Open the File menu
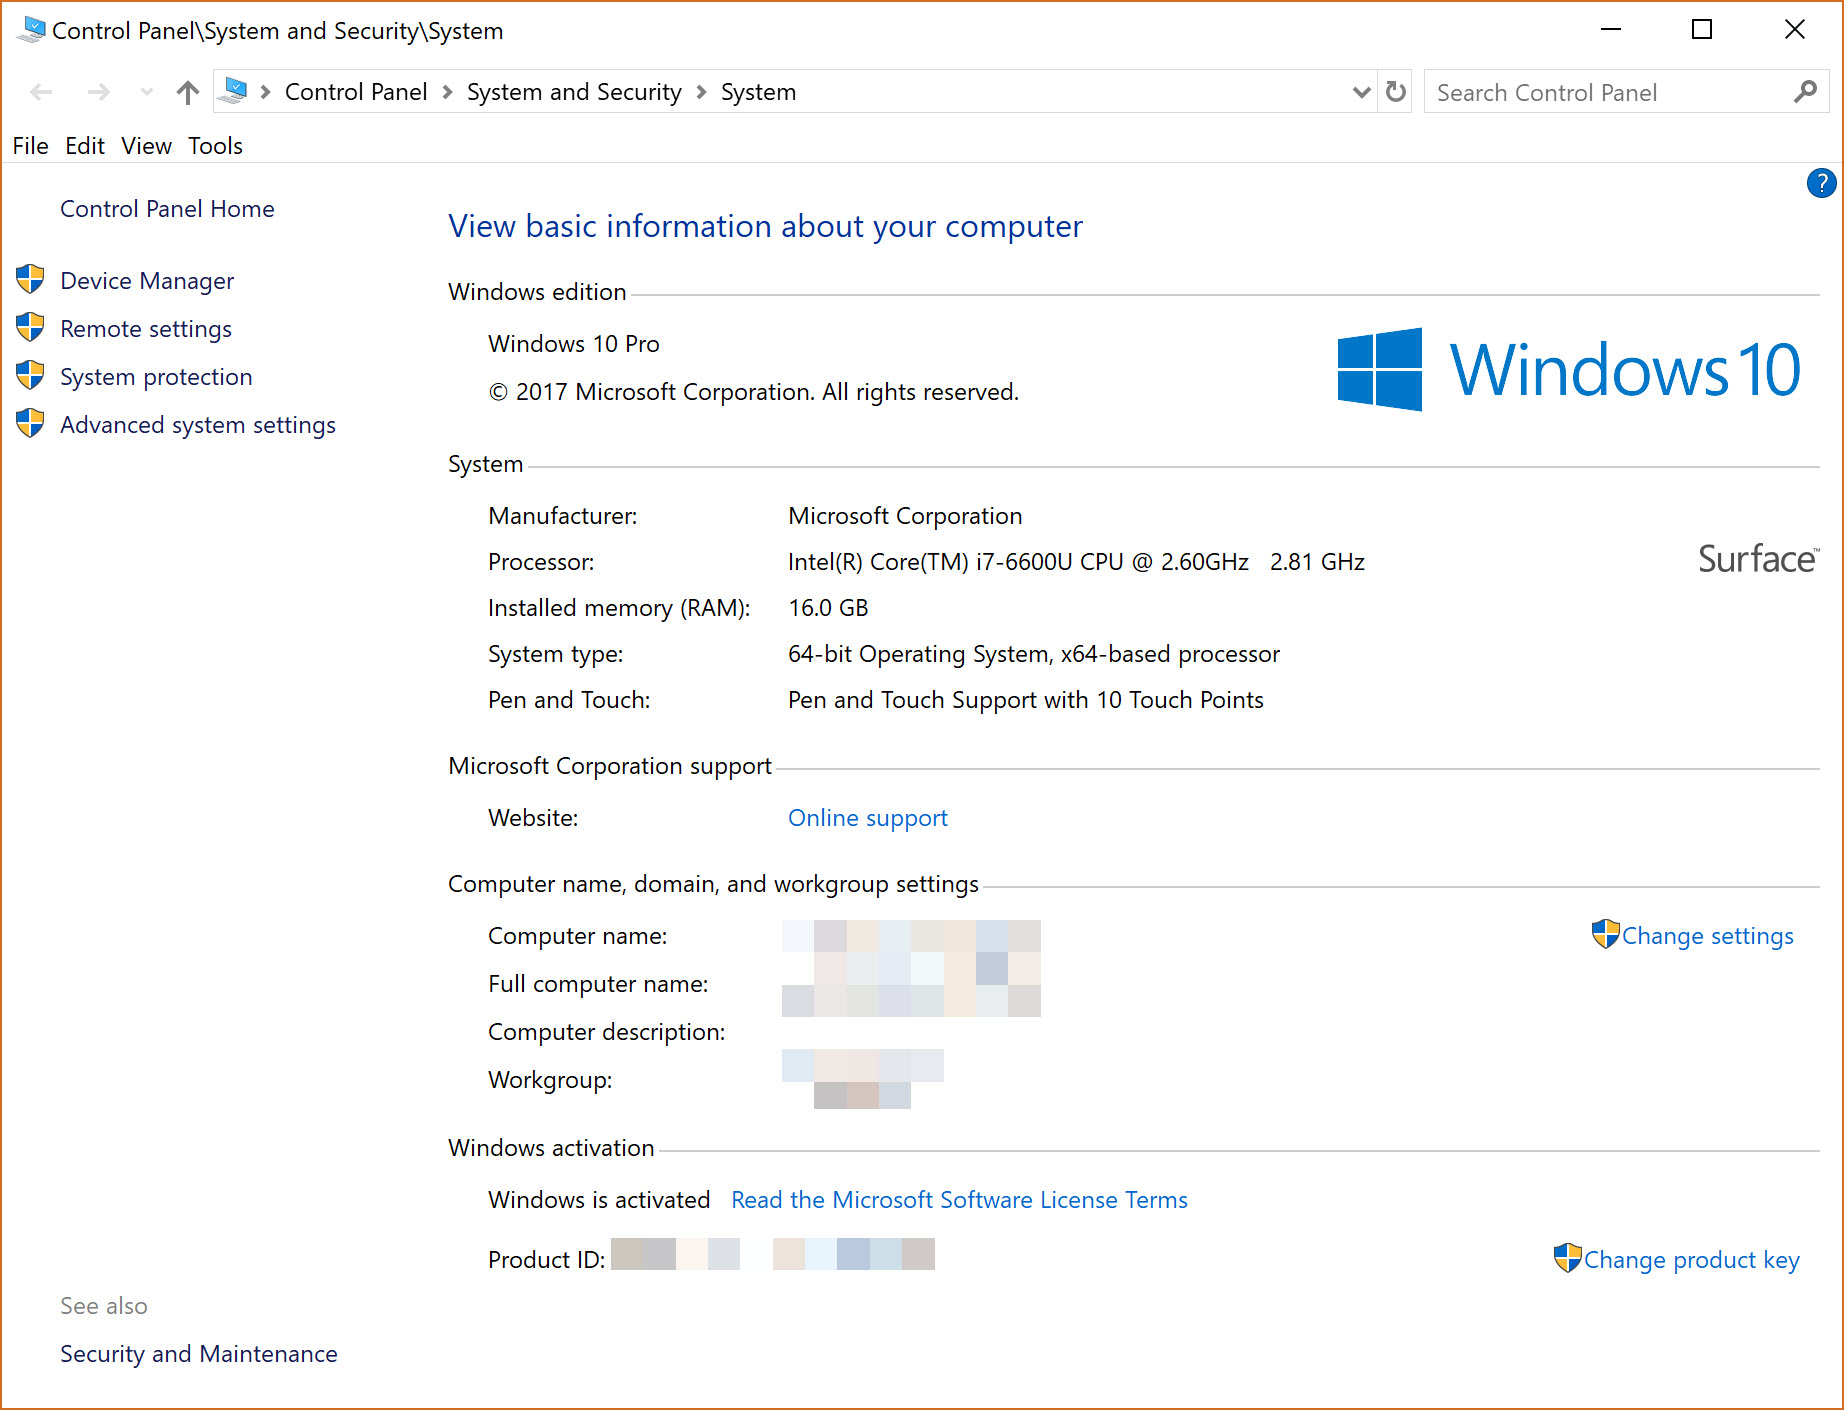Screen dimensions: 1844x1410 click(x=30, y=146)
